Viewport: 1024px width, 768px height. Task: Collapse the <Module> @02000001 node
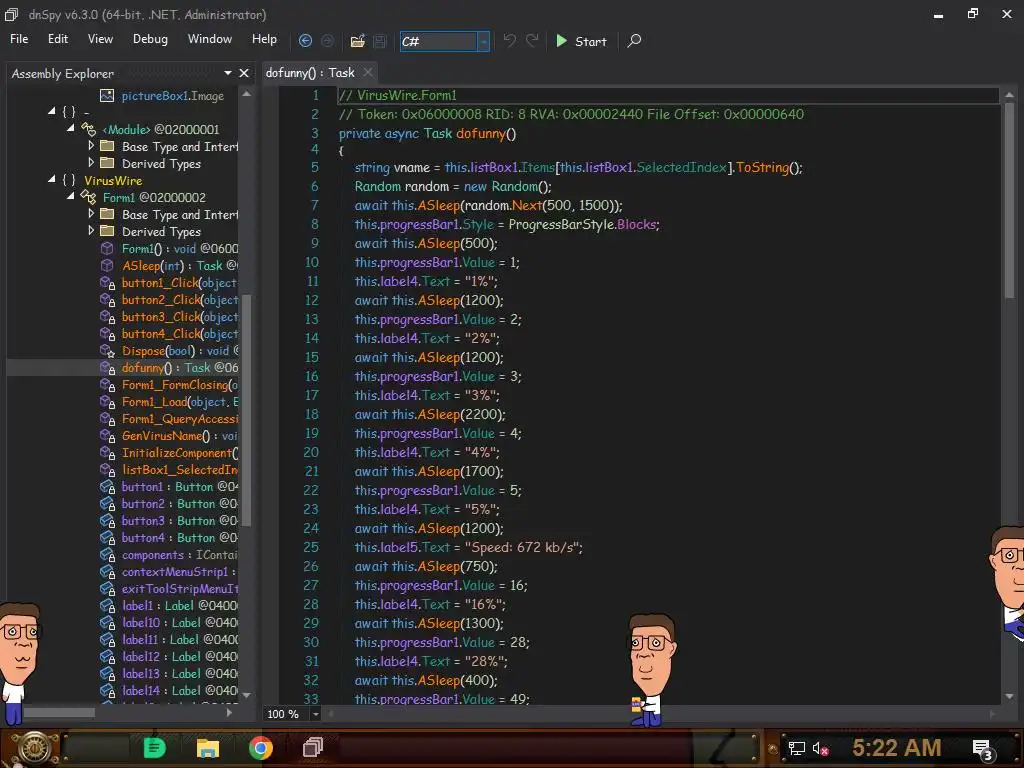point(71,128)
